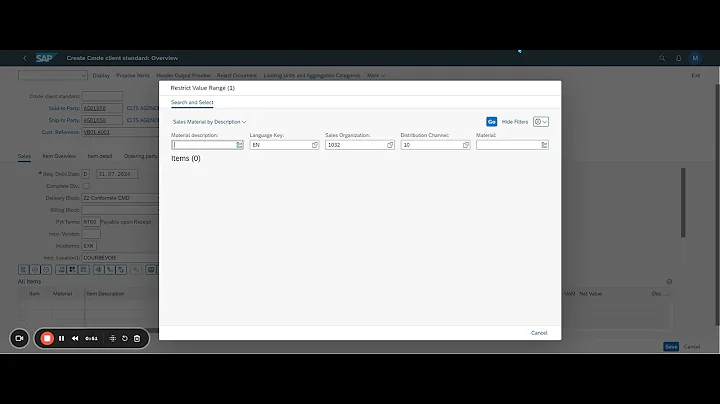Click Propose Items in background toolbar
This screenshot has width=720, height=404.
pos(133,75)
